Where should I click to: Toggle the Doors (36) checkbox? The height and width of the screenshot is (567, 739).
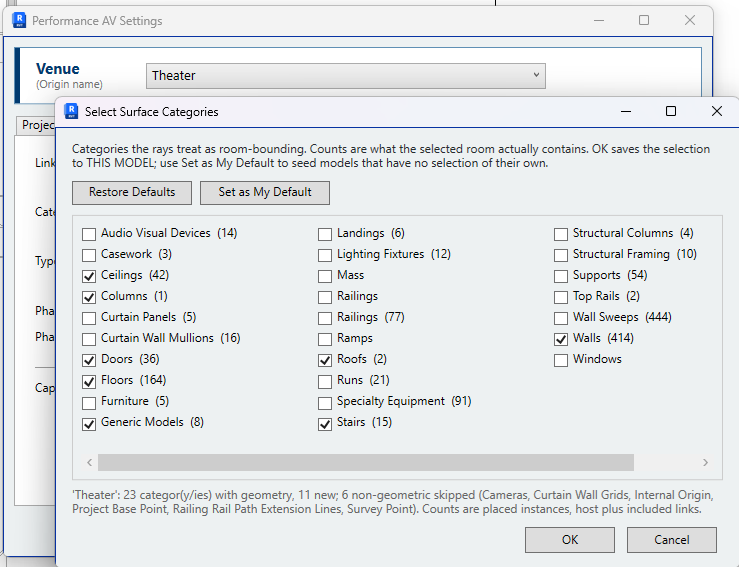[x=89, y=360]
